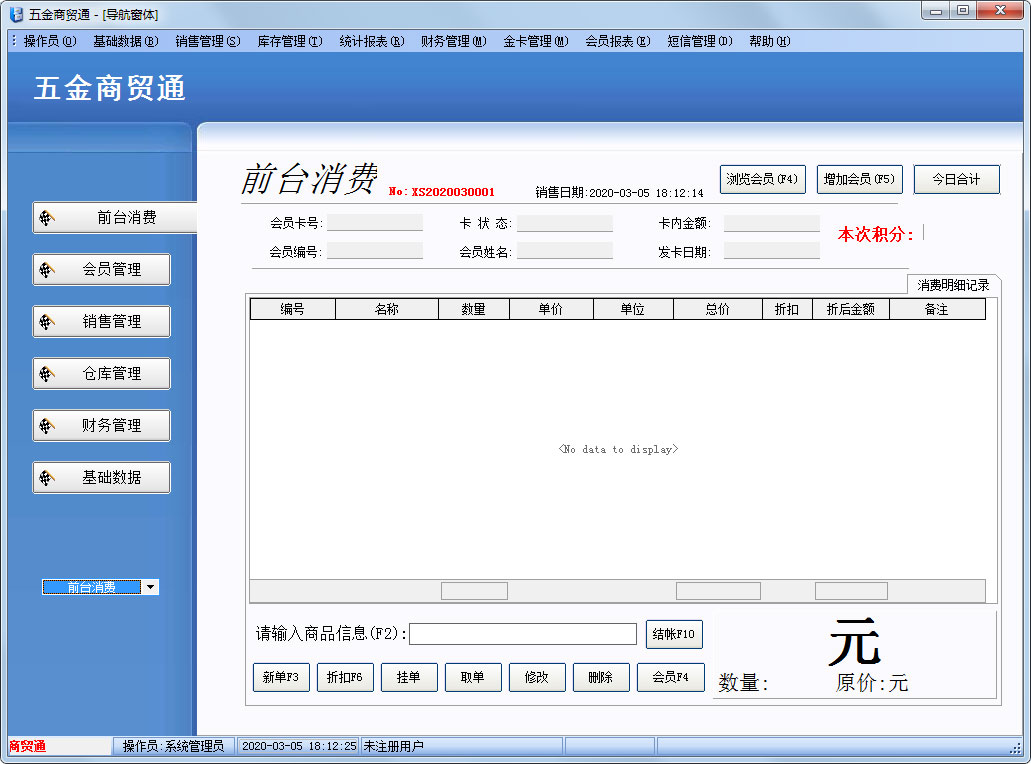
Task: Click the 五金商贸通 app icon in title bar
Action: pyautogui.click(x=16, y=14)
